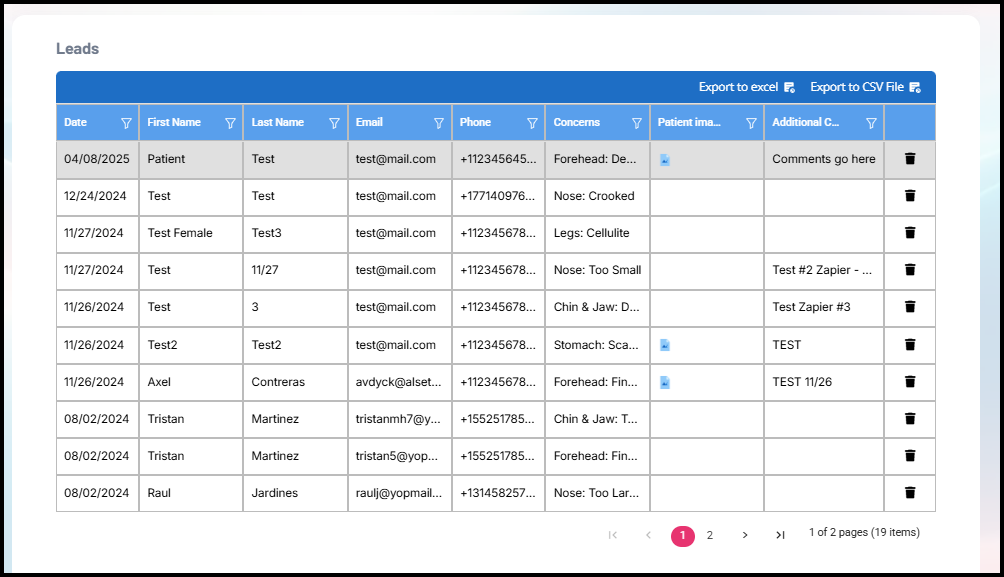Go to next page arrow
The height and width of the screenshot is (577, 1004).
point(745,535)
